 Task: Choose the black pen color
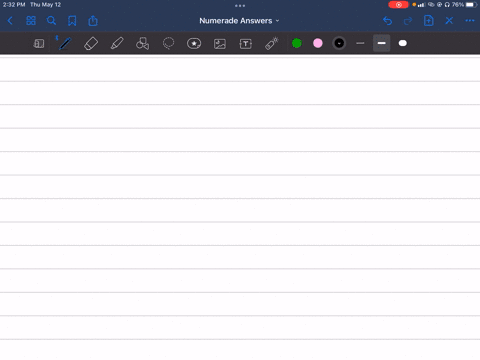[x=339, y=43]
